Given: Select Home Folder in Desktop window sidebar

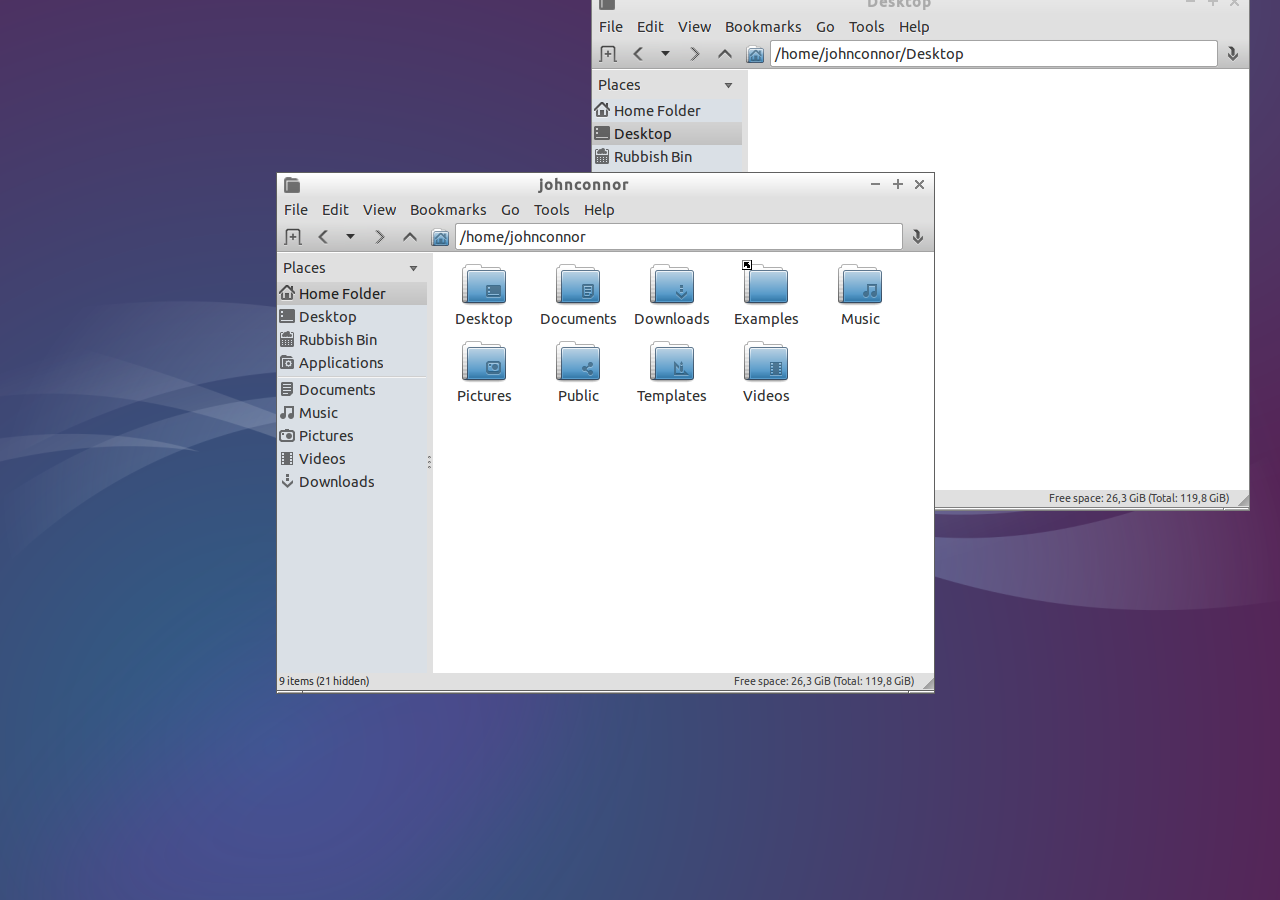Looking at the screenshot, I should coord(667,111).
